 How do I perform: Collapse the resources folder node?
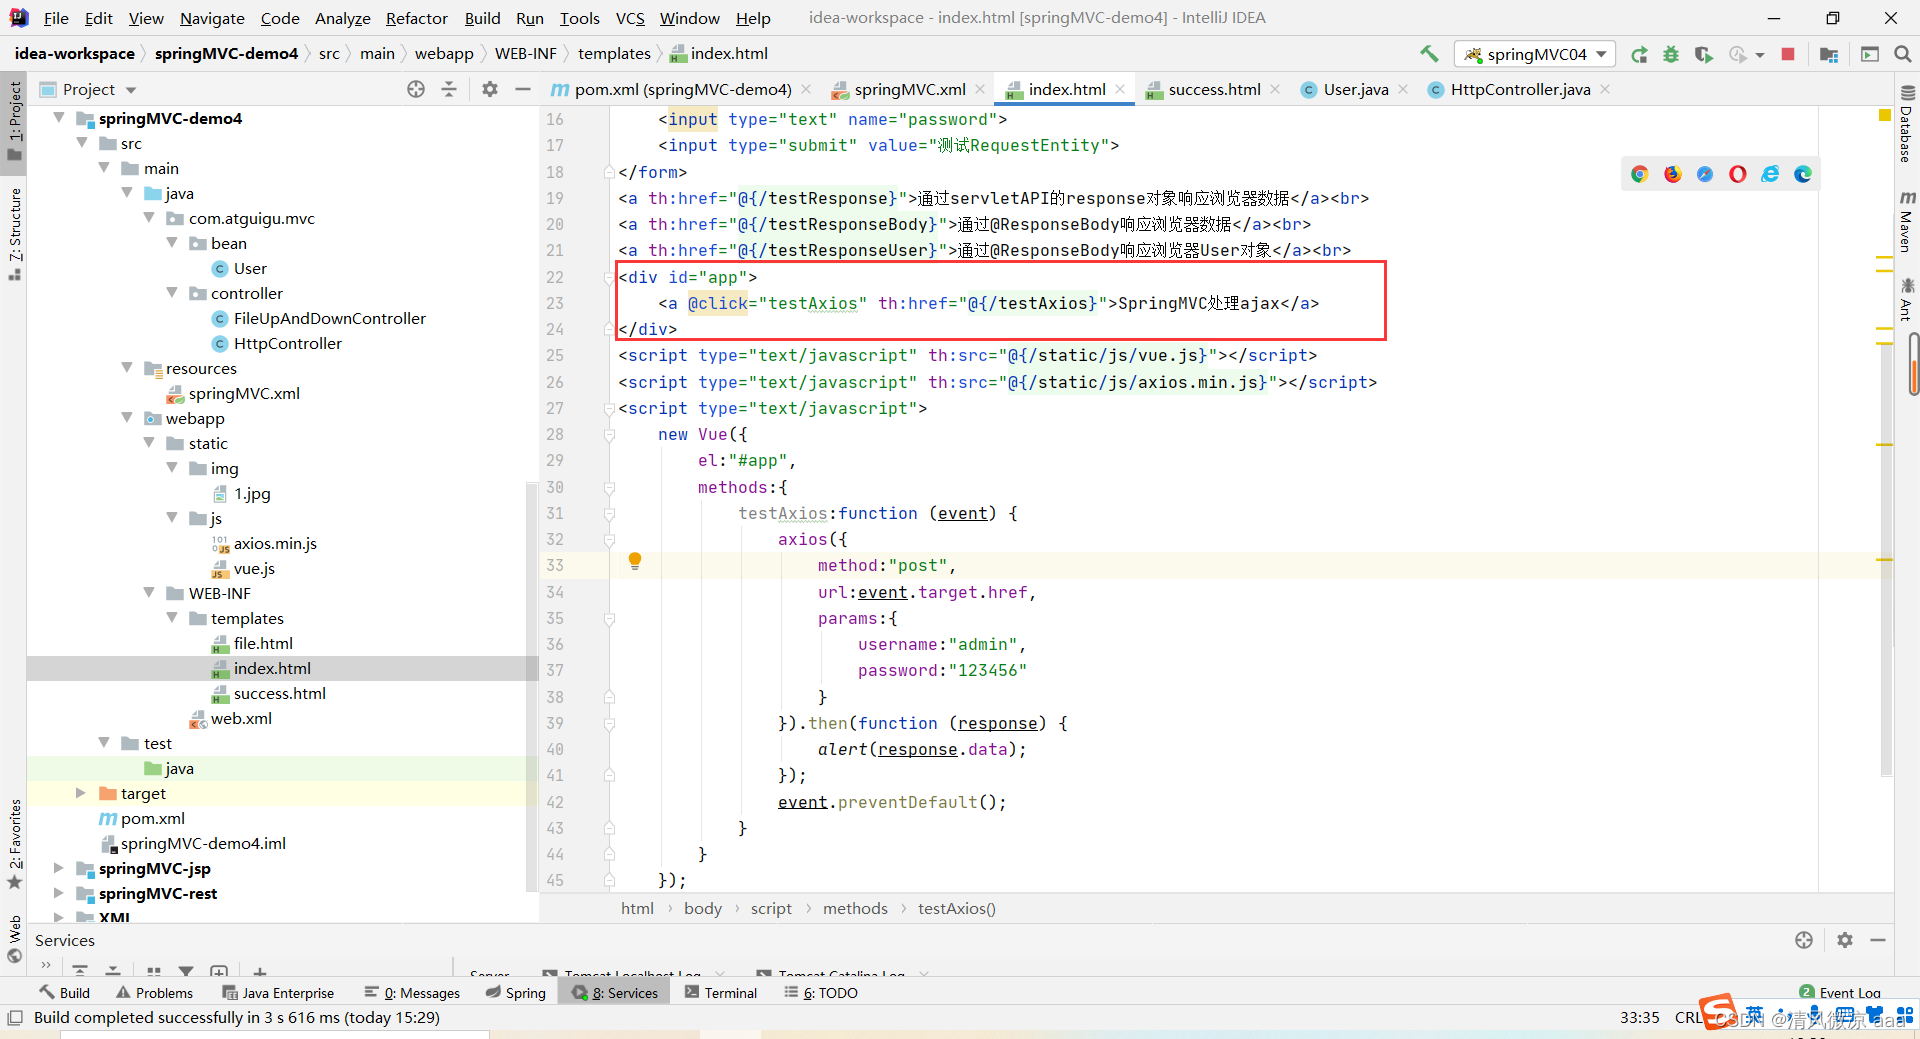[127, 368]
